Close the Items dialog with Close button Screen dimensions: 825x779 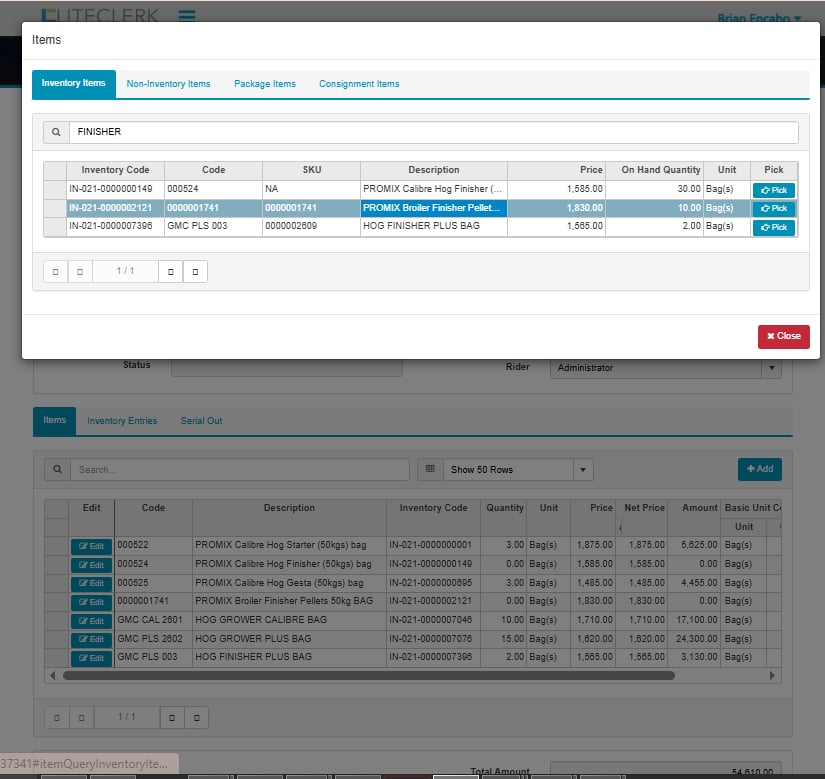tap(783, 336)
